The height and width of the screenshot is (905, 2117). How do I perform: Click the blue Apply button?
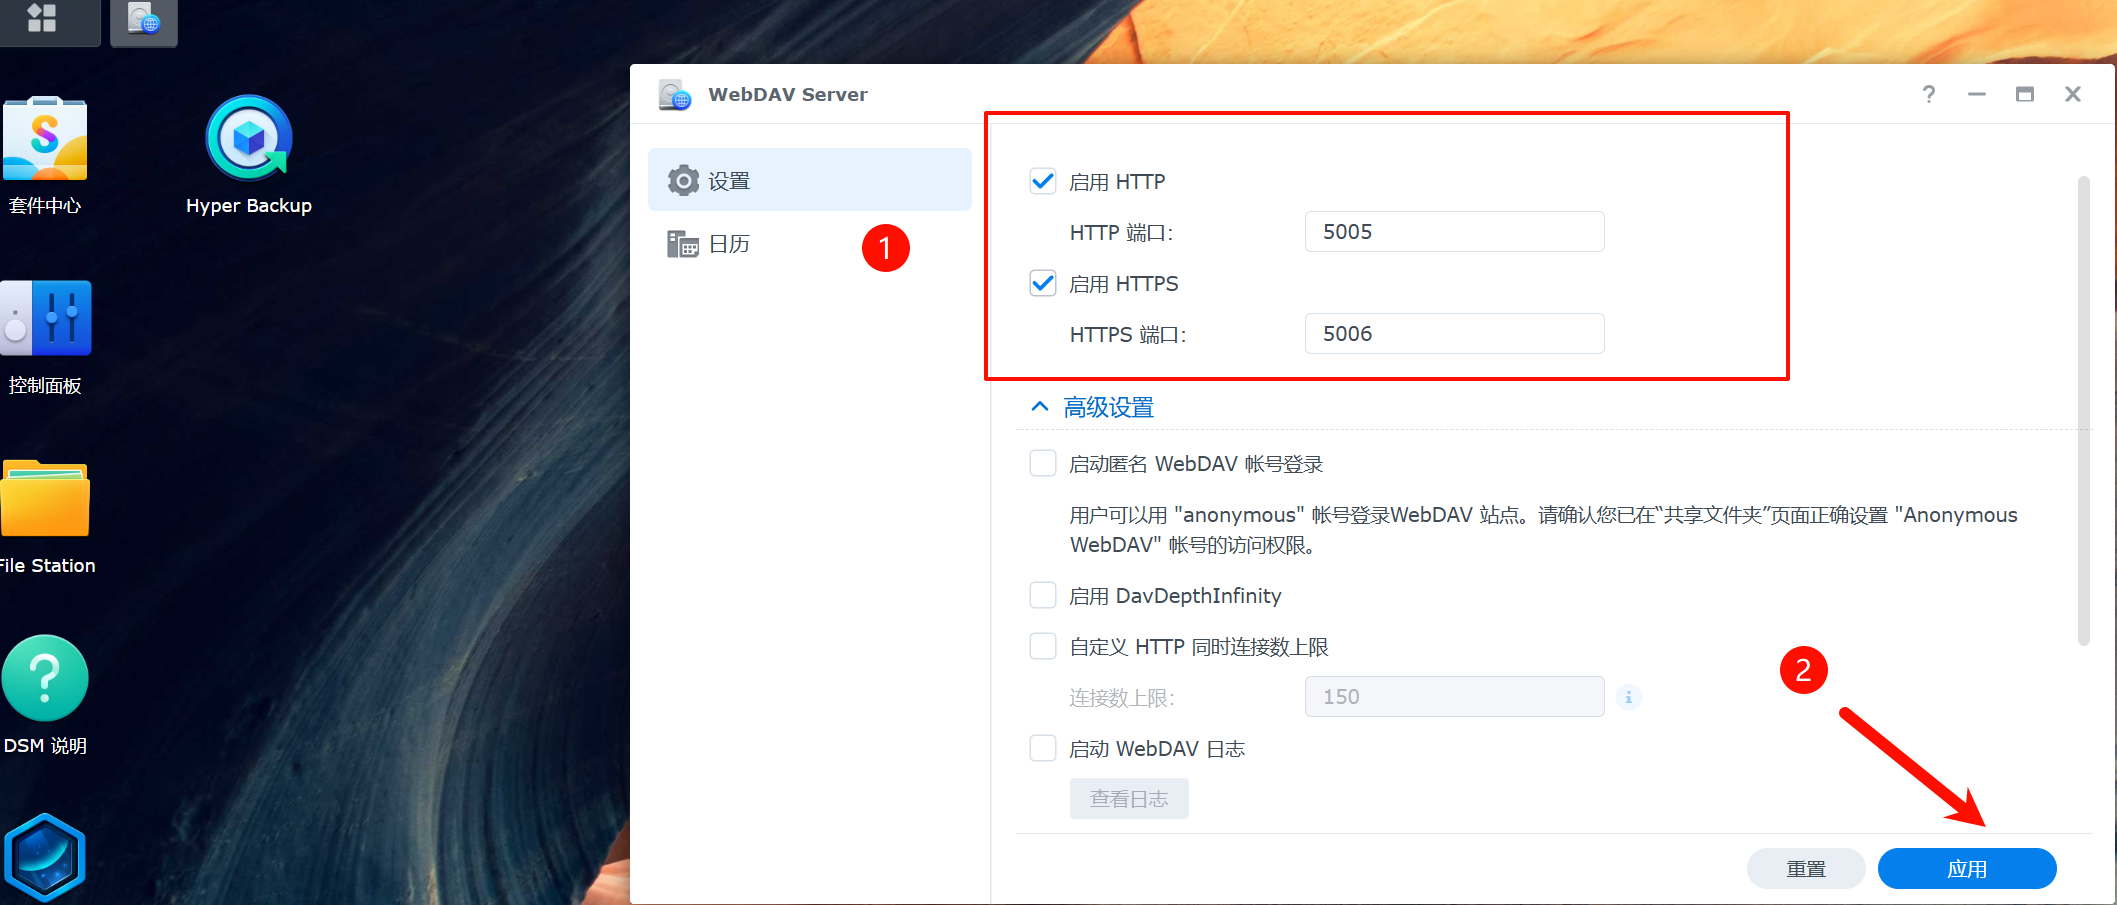[1966, 868]
